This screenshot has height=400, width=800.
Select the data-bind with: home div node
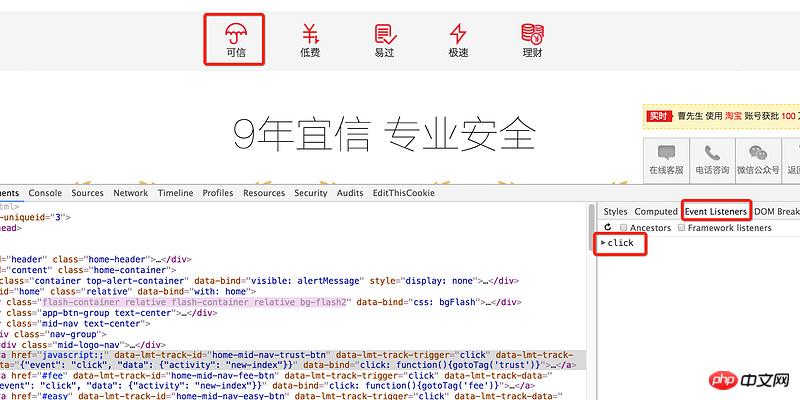[x=128, y=291]
